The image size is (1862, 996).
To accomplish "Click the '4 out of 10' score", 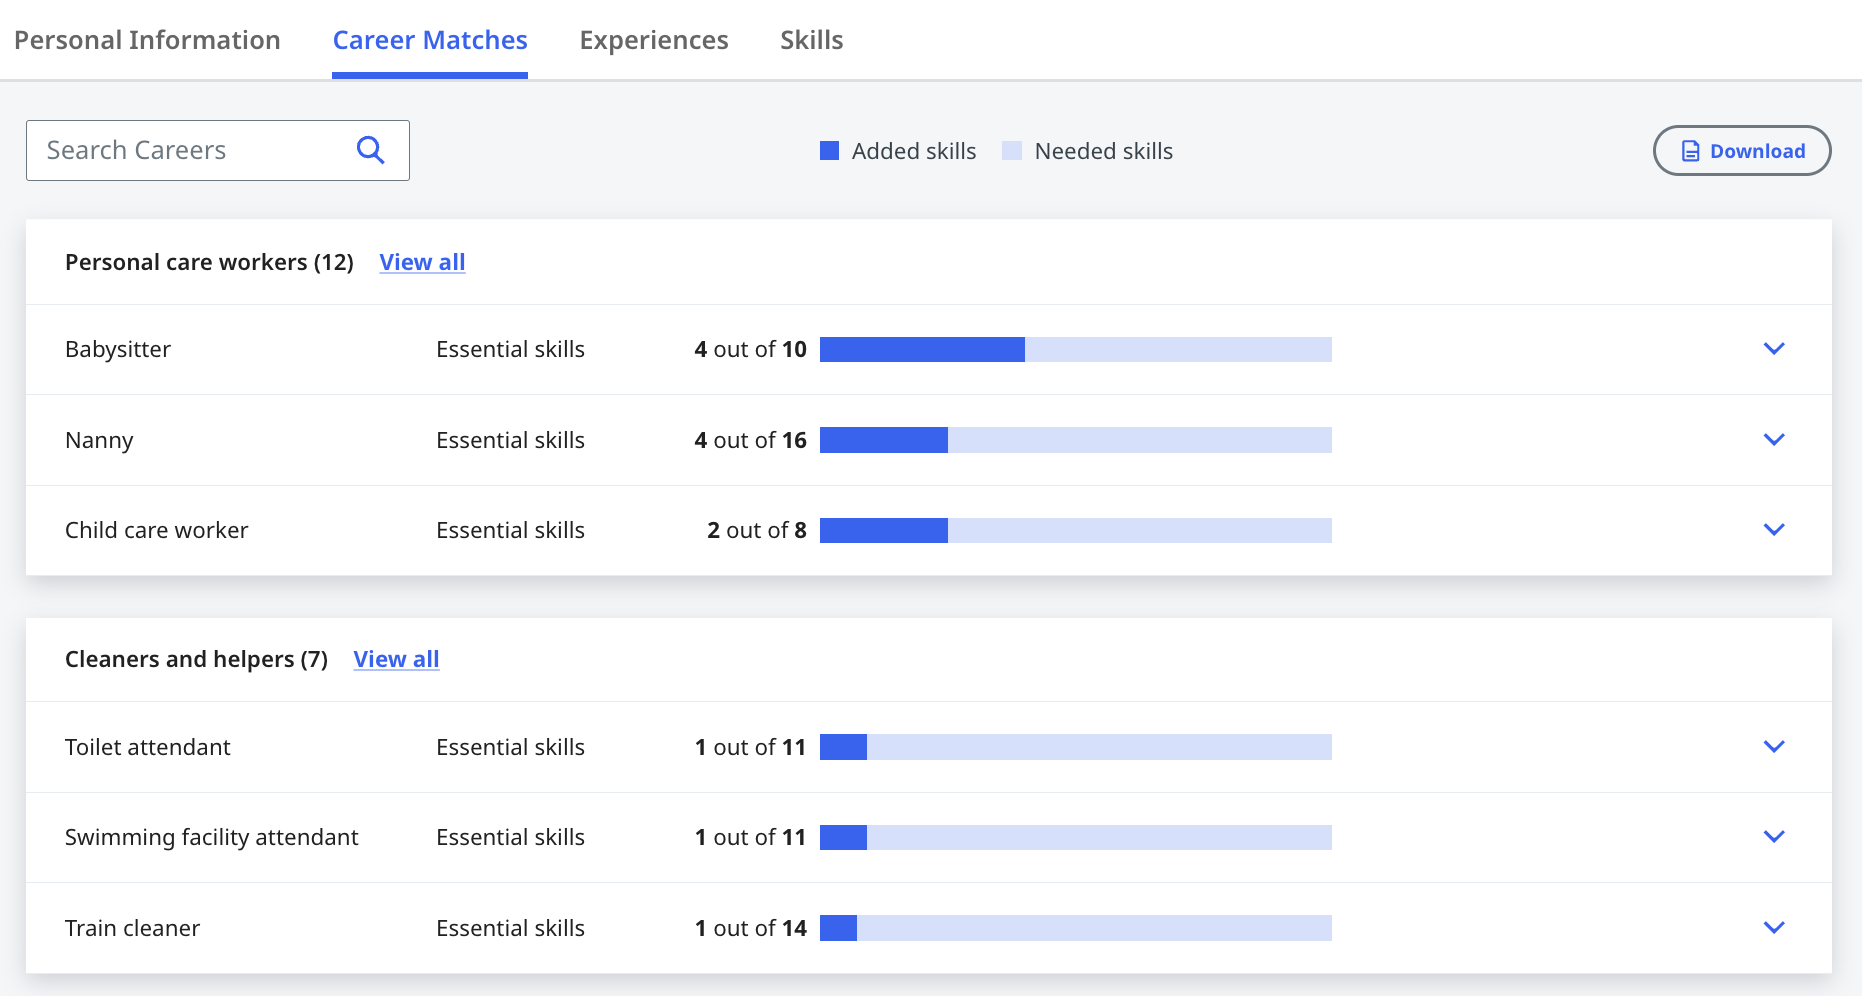I will (750, 349).
